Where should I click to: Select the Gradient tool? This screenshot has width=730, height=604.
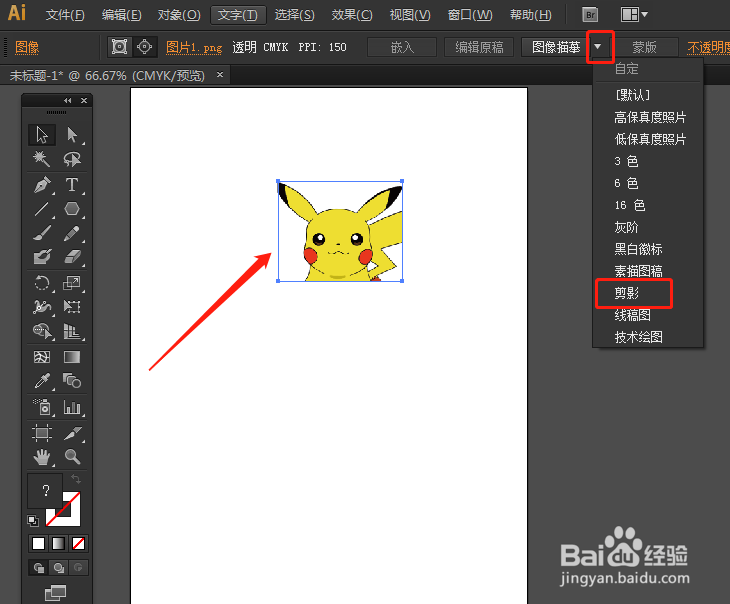[x=72, y=357]
